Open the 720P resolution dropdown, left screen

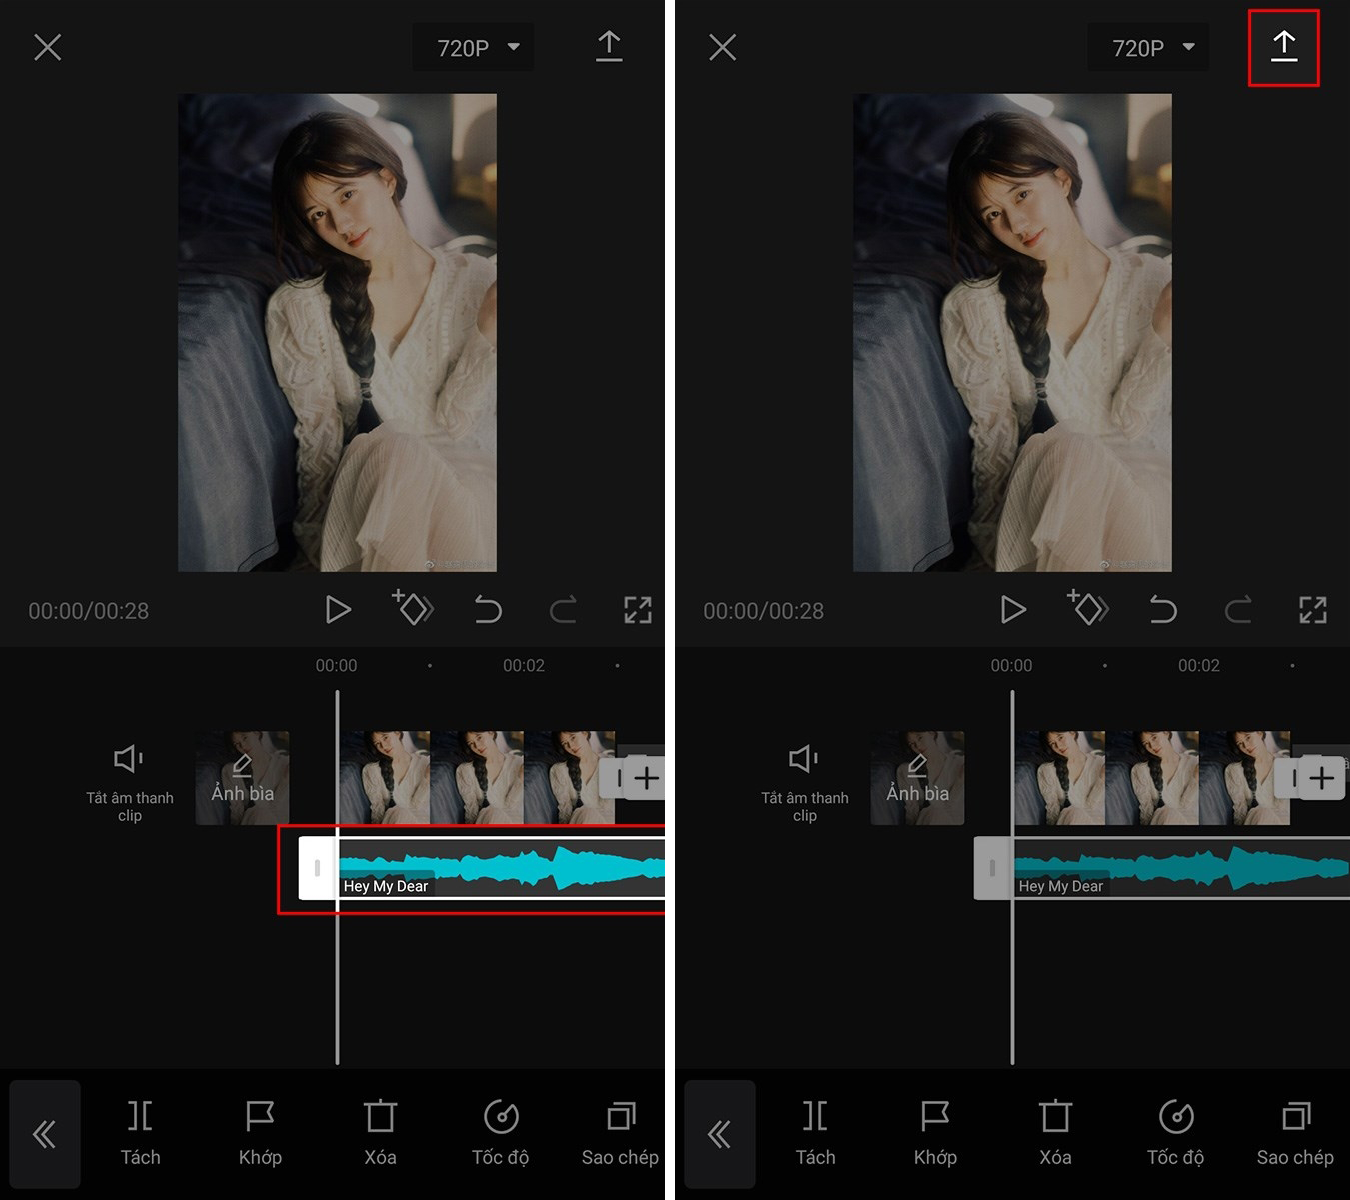473,48
